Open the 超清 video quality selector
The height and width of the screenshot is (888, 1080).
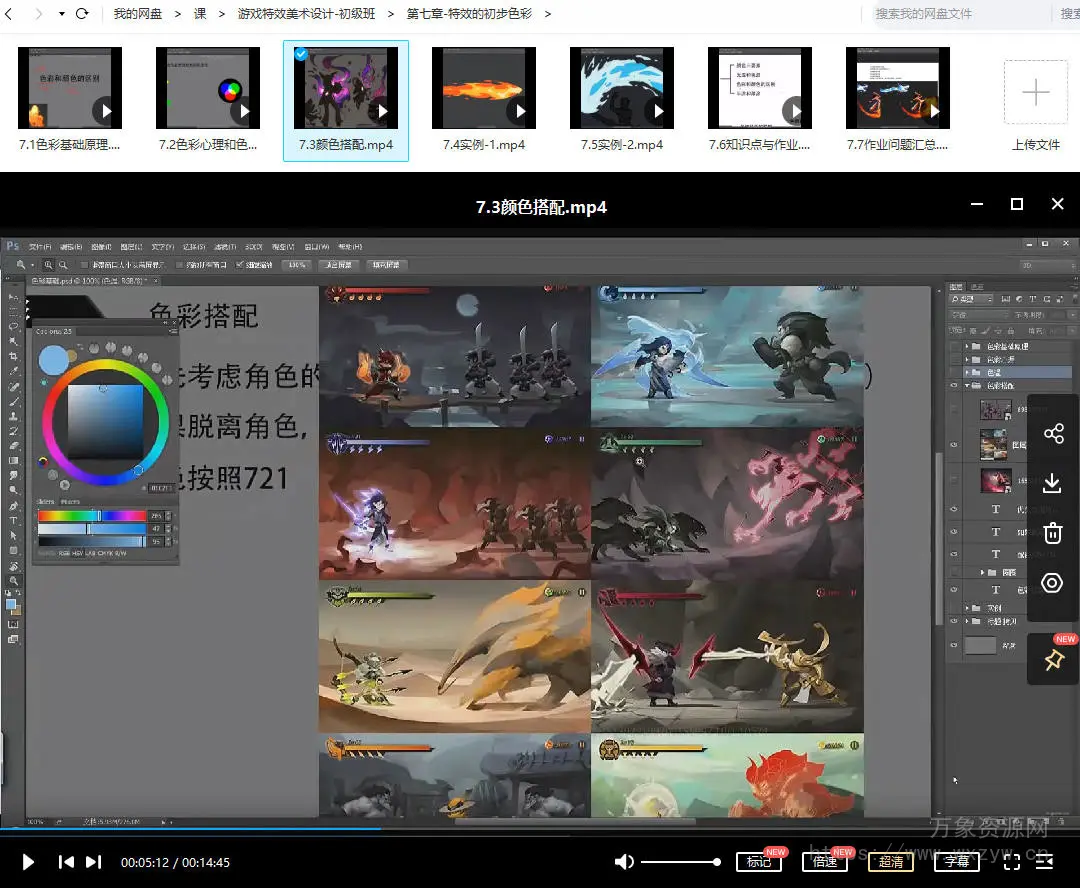pyautogui.click(x=890, y=861)
